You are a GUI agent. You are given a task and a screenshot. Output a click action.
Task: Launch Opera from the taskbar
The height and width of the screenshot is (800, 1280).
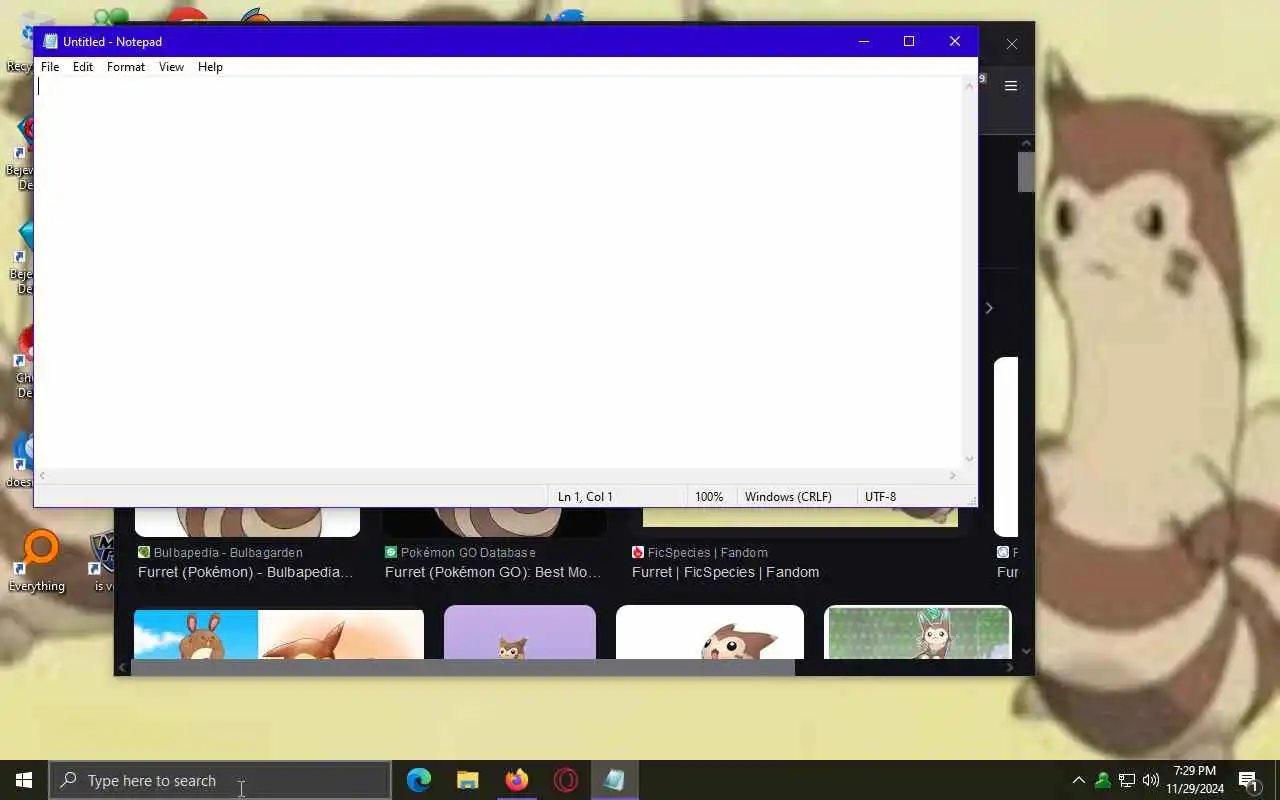(566, 780)
